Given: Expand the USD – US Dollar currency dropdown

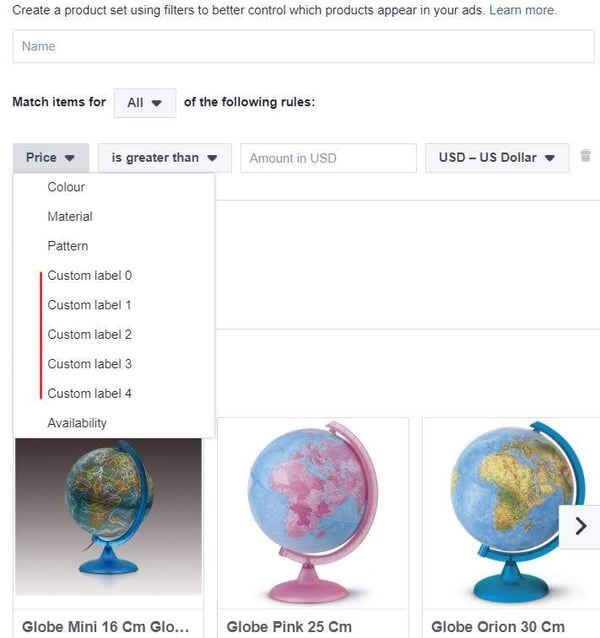Looking at the screenshot, I should pyautogui.click(x=497, y=158).
